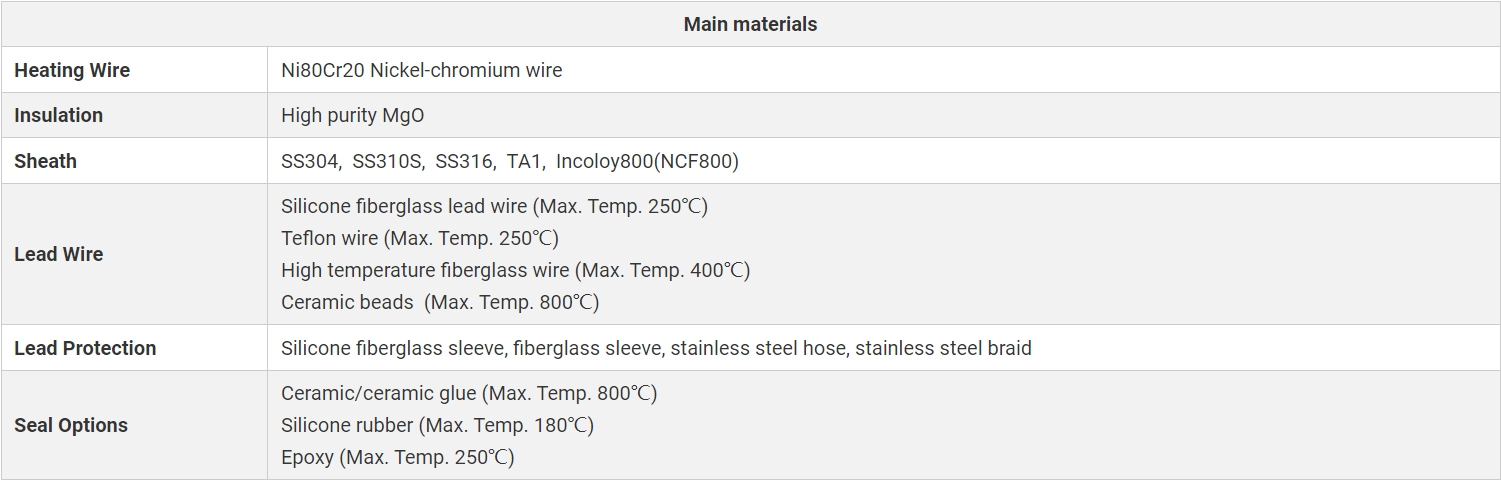Select the Sheath row label

45,161
